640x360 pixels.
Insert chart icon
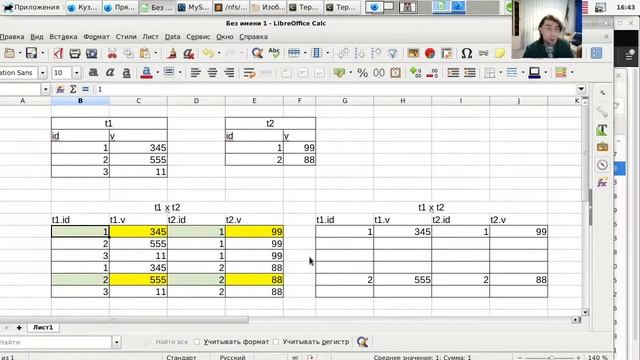pyautogui.click(x=430, y=53)
